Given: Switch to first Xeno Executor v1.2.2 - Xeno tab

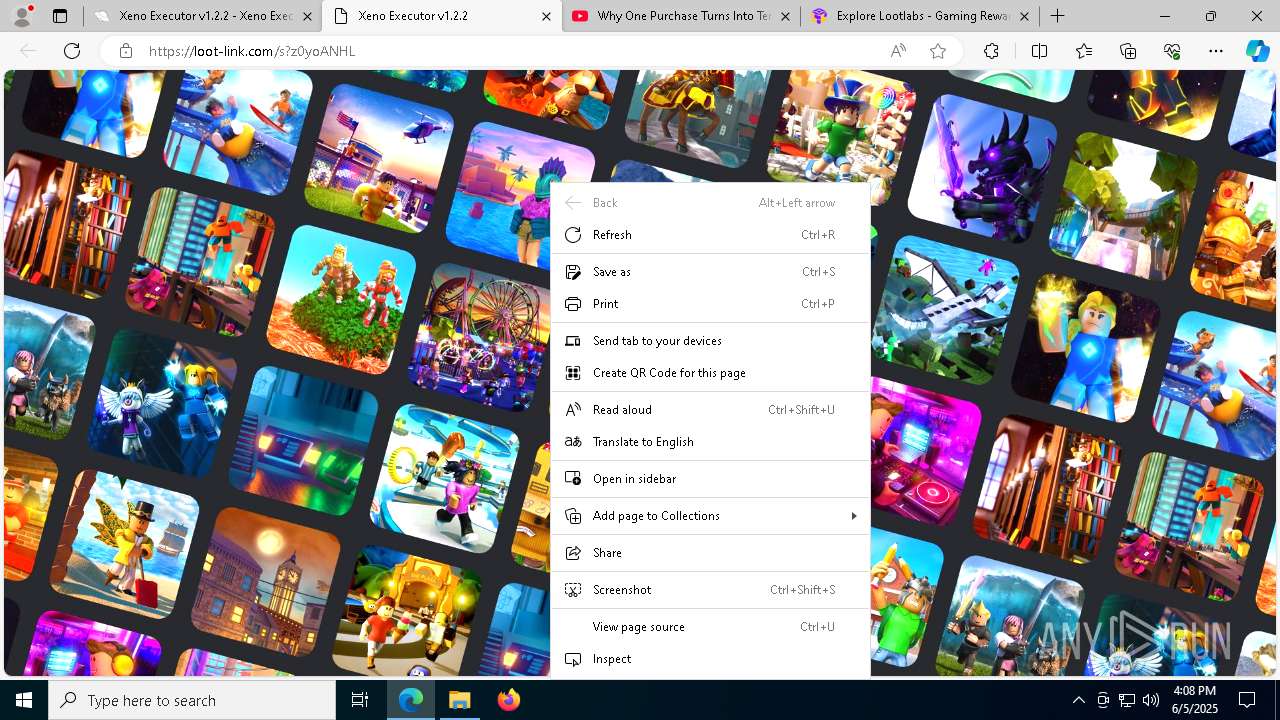Looking at the screenshot, I should pos(202,16).
